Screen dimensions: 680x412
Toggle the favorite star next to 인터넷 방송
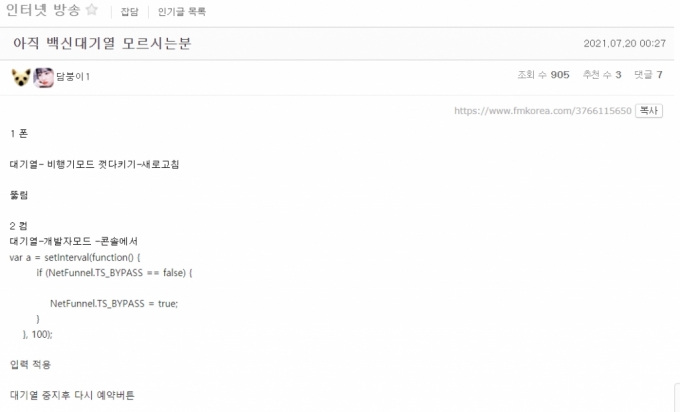point(92,10)
